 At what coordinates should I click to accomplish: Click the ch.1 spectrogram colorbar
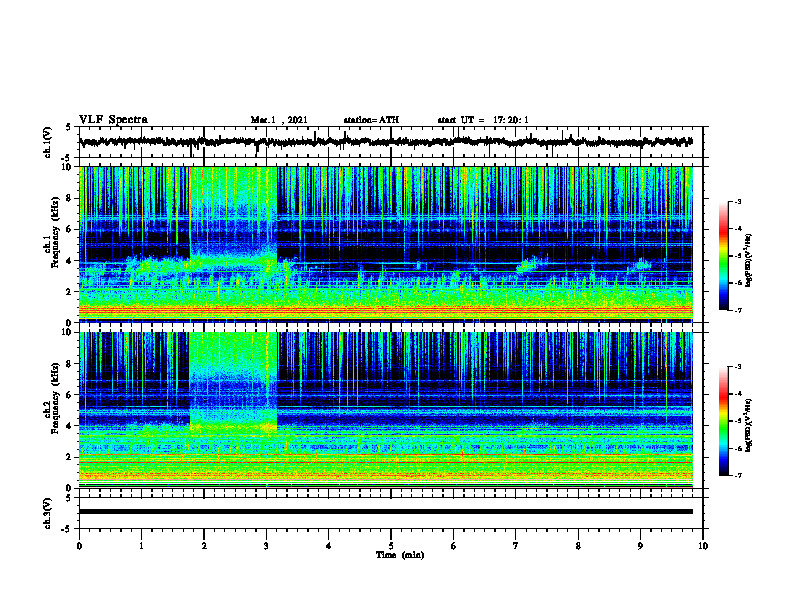tap(724, 256)
